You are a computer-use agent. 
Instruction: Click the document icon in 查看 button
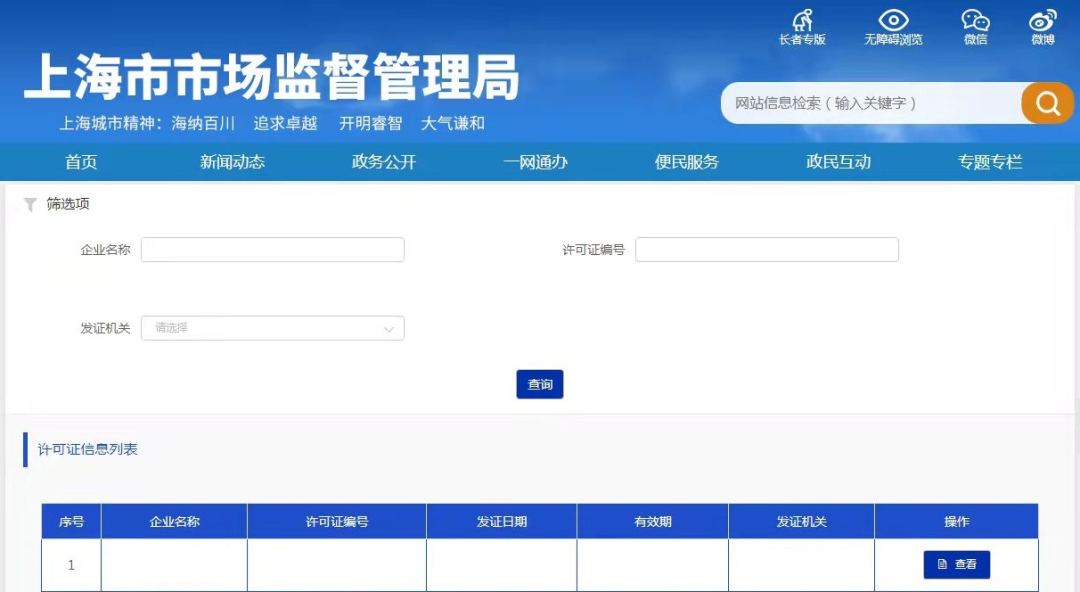[x=942, y=565]
